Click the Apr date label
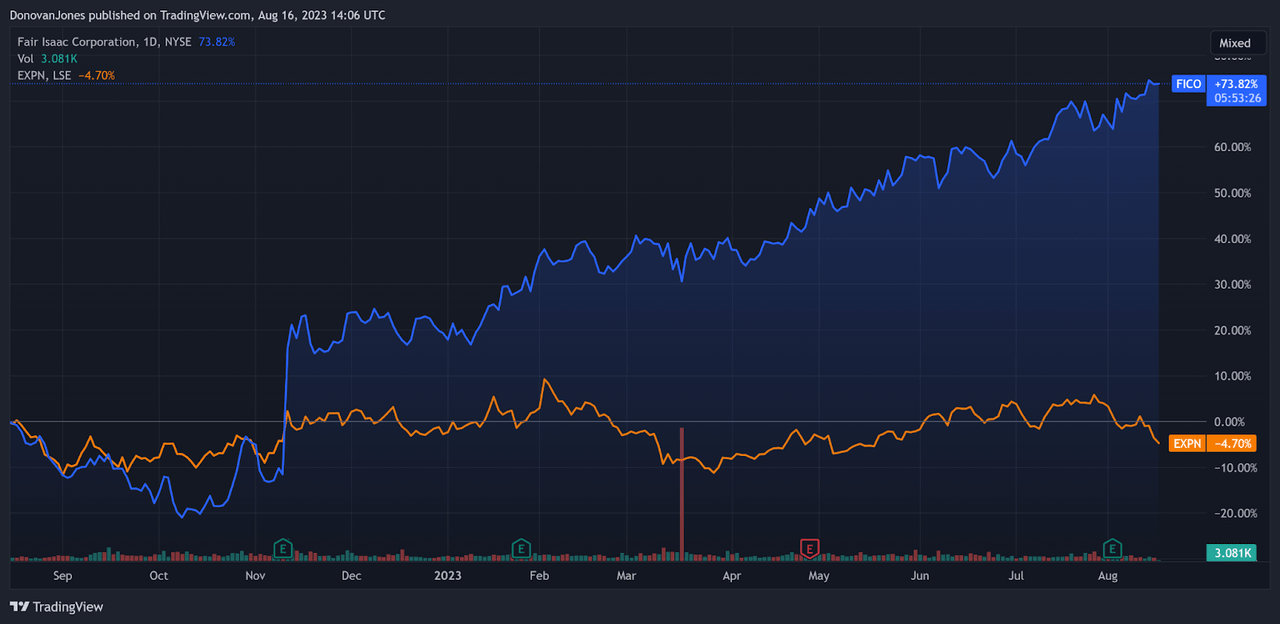1280x624 pixels. [732, 576]
